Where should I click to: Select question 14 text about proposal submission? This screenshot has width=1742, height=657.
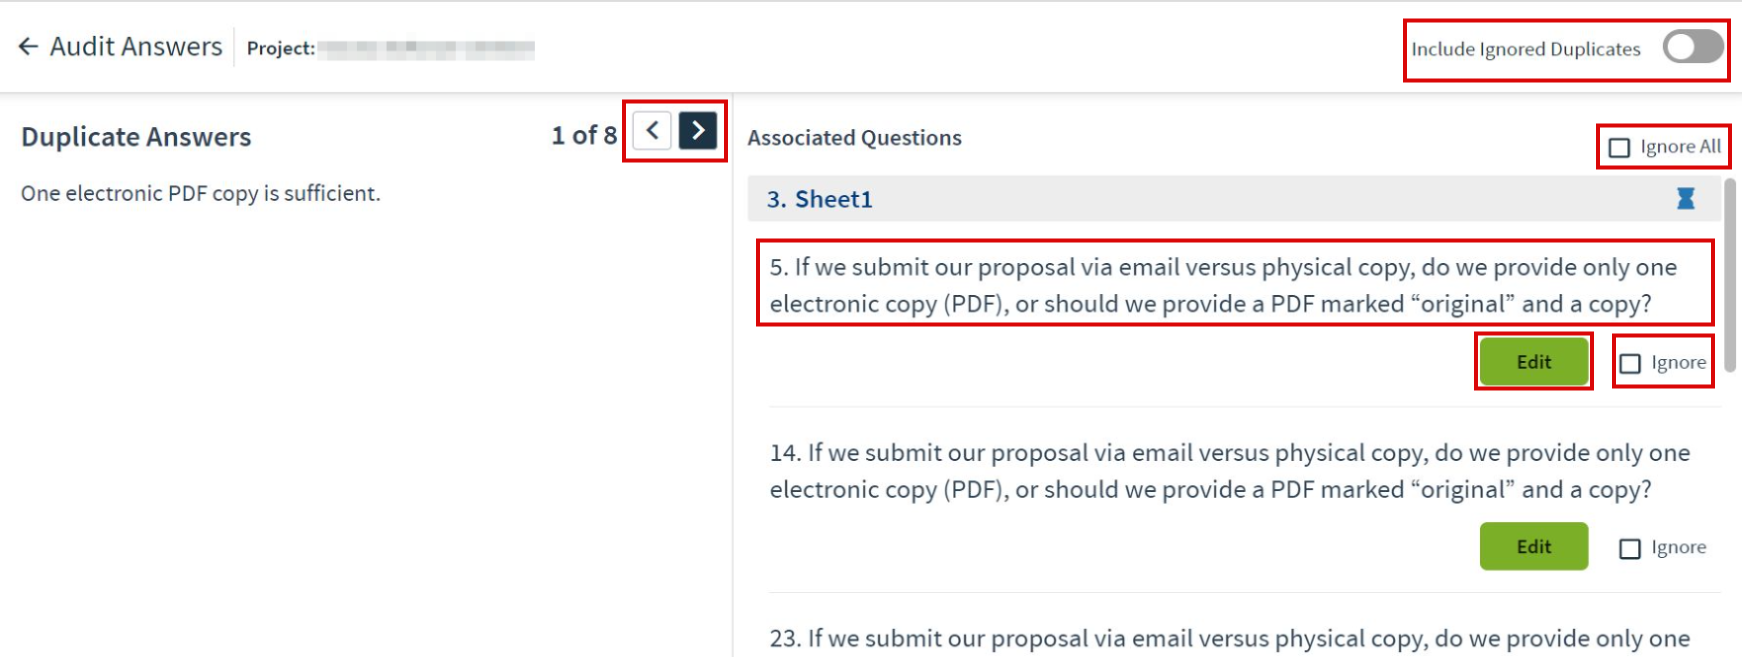pyautogui.click(x=1230, y=471)
